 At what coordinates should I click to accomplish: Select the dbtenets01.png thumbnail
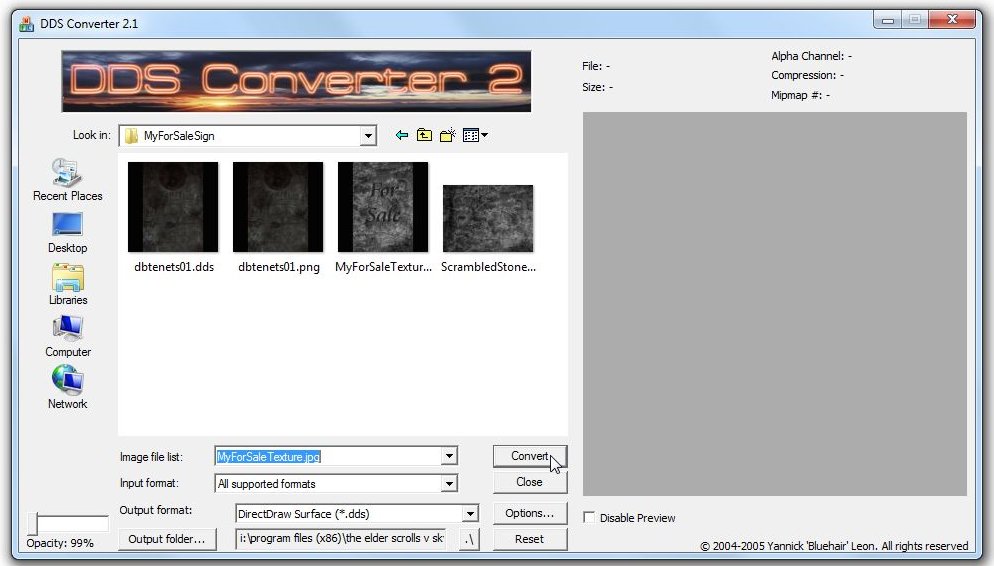[278, 207]
